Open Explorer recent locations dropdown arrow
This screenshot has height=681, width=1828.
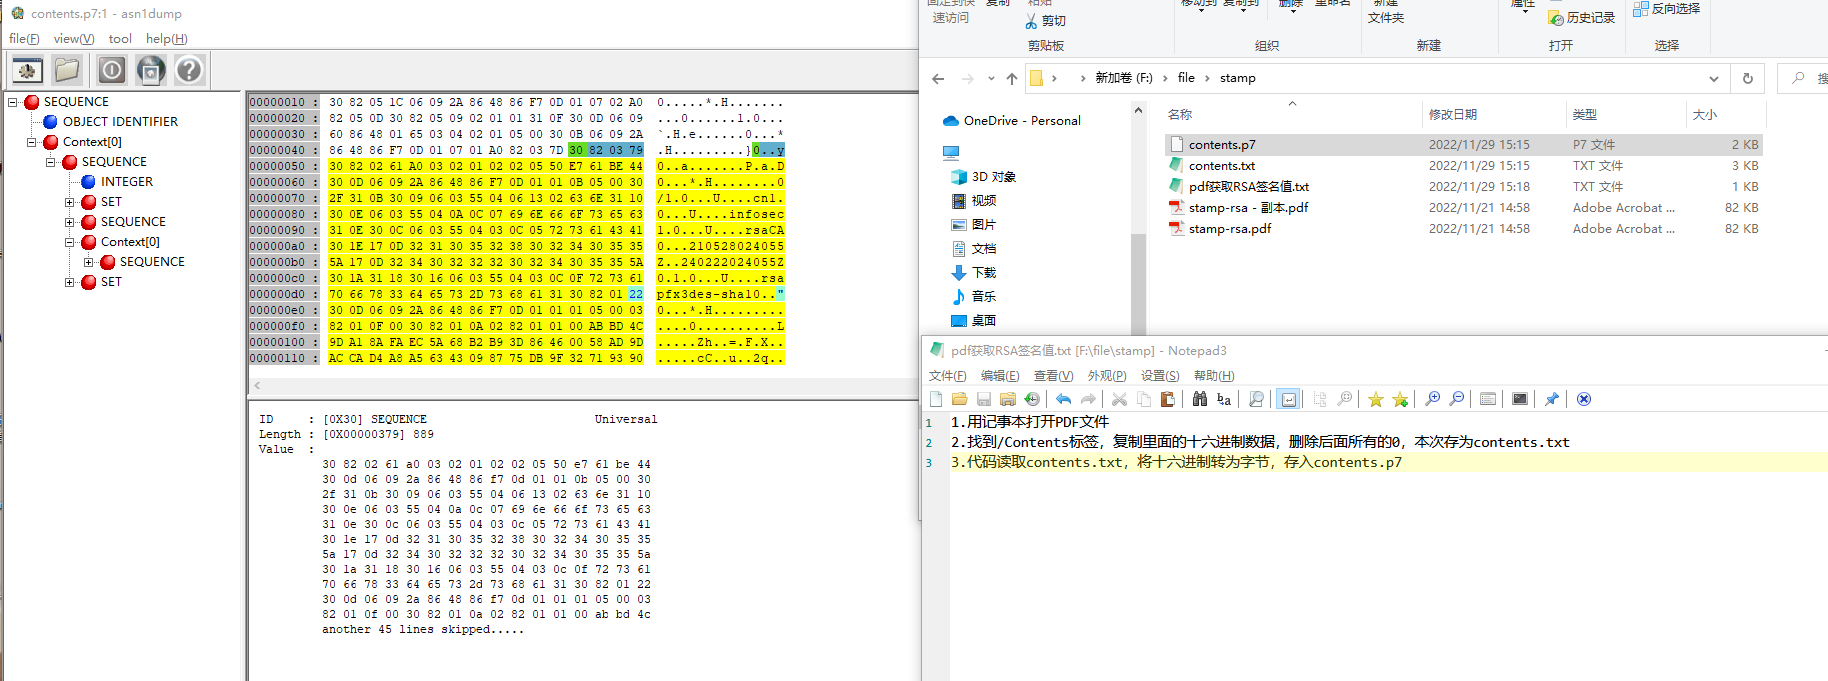pos(991,78)
